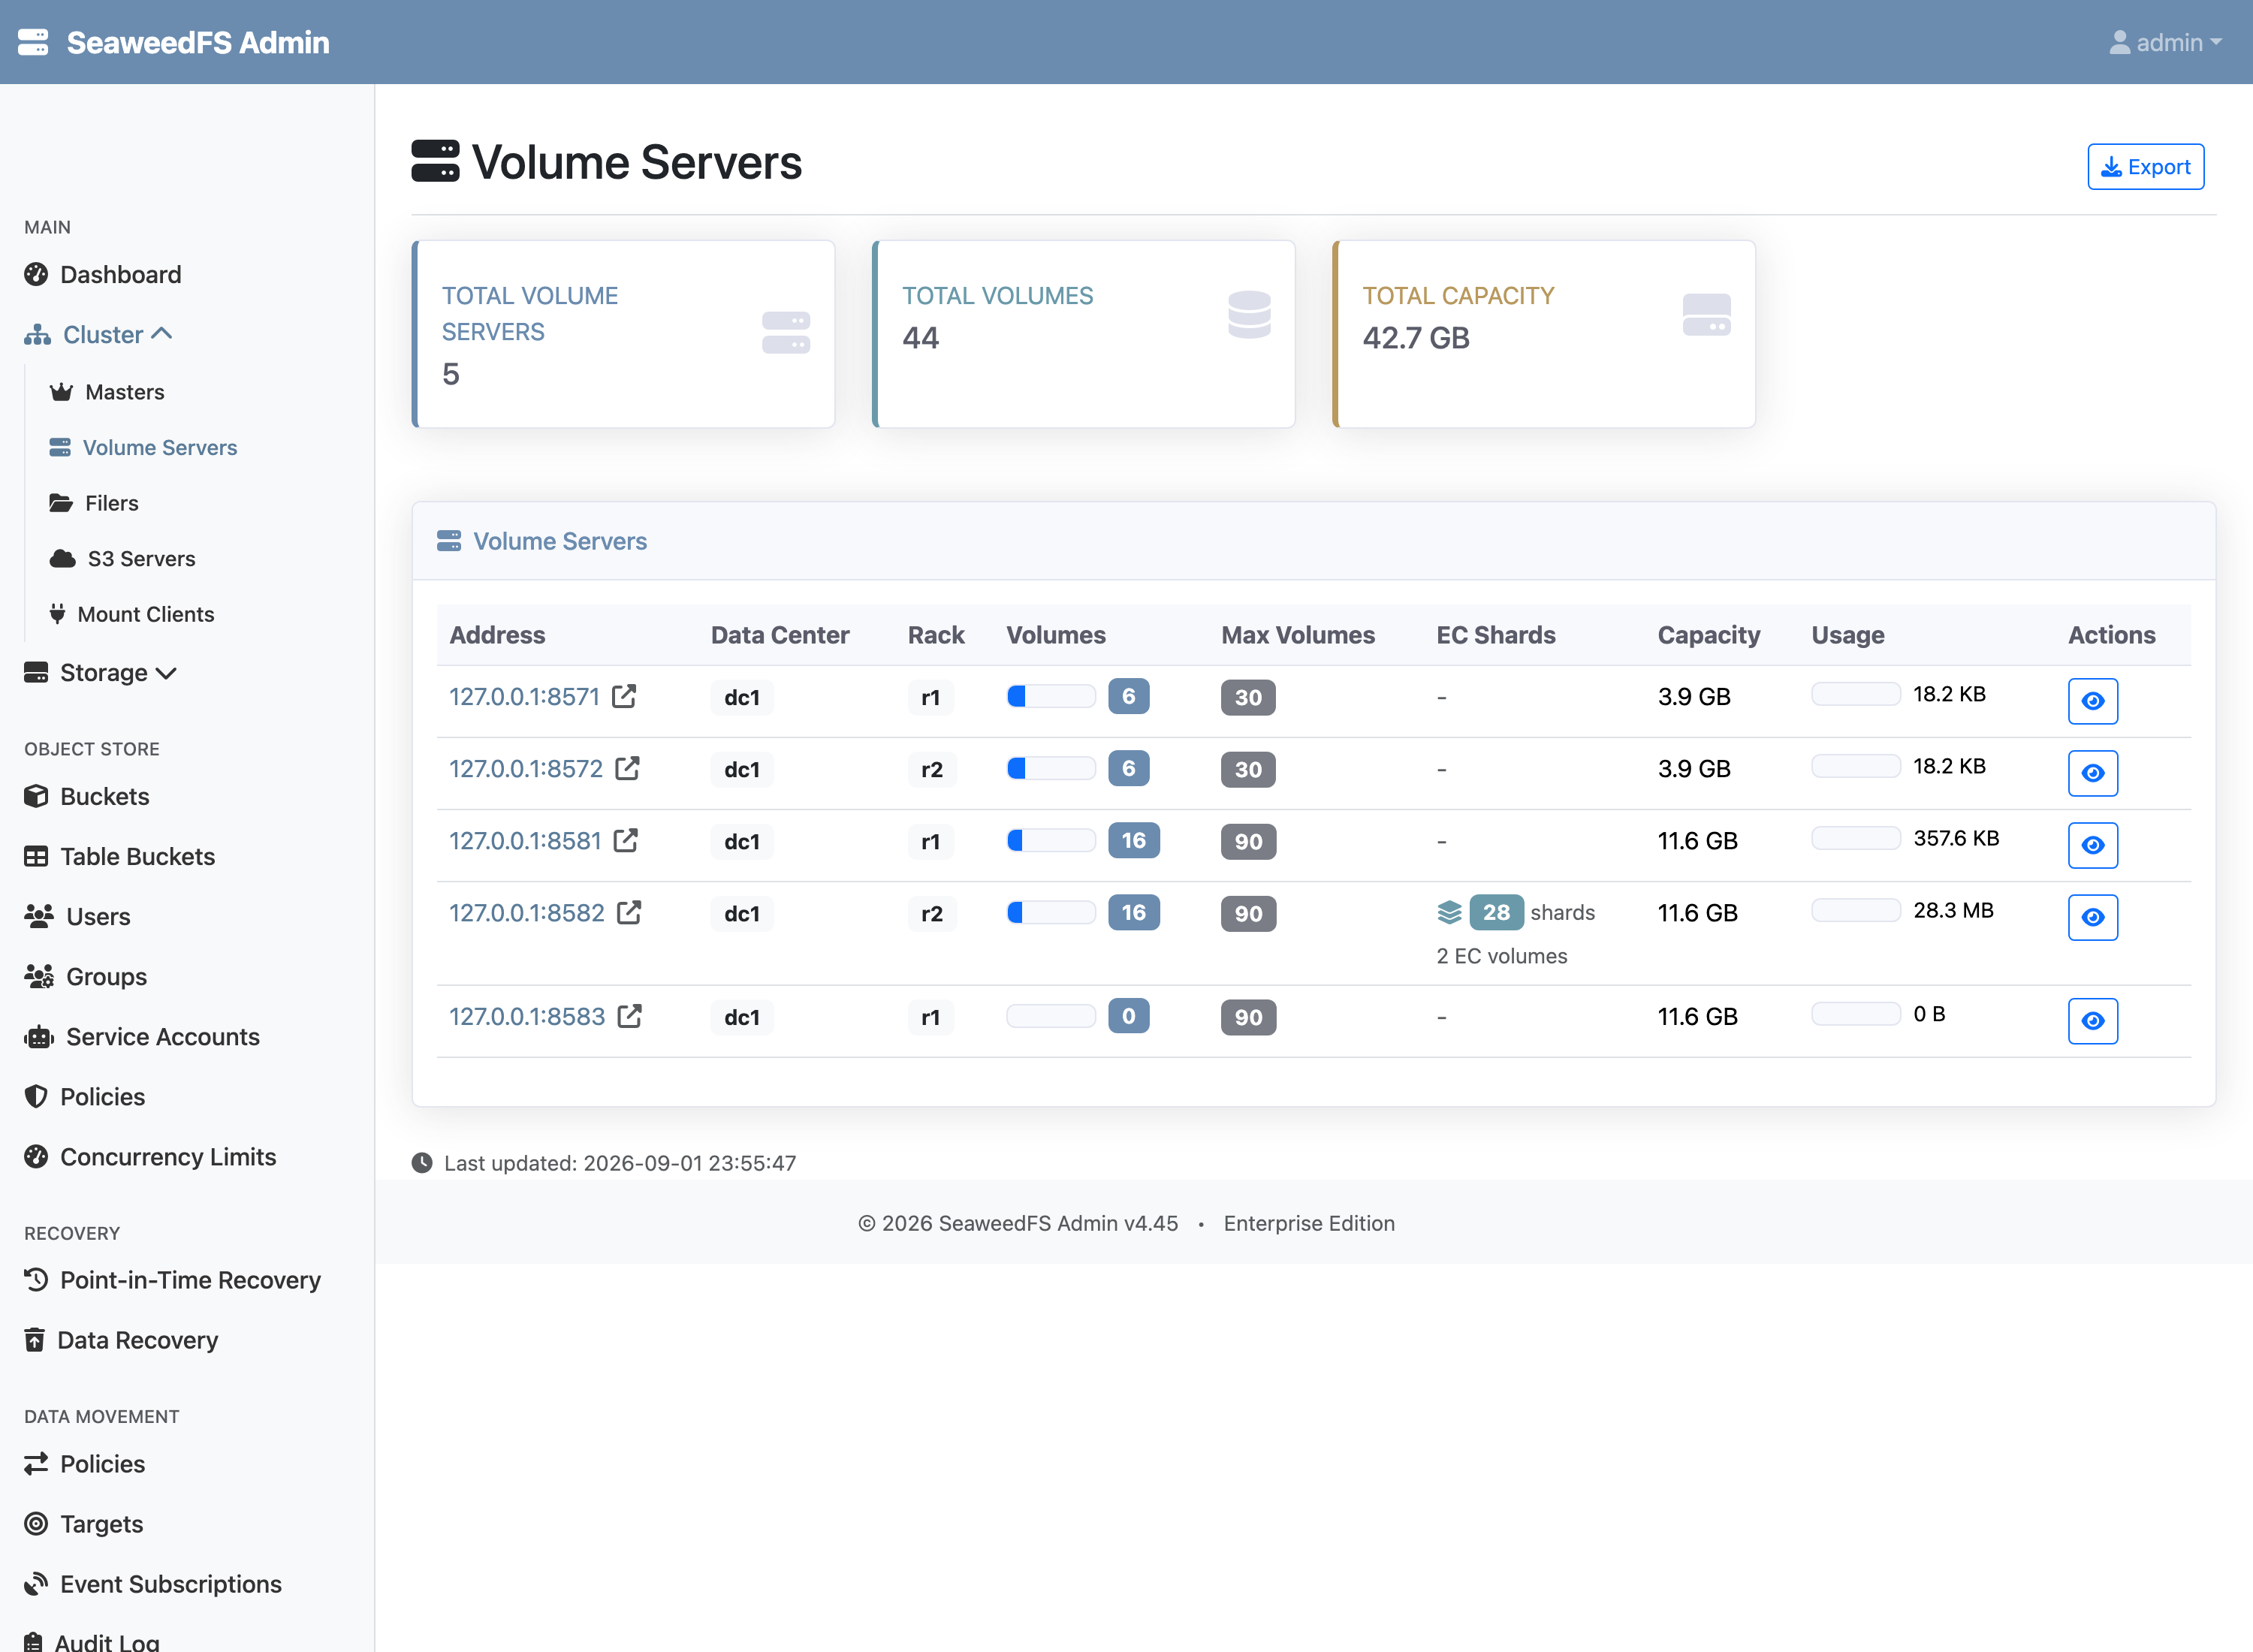View details of server 127.0.0.1:8581
This screenshot has height=1652, width=2253.
(2092, 844)
